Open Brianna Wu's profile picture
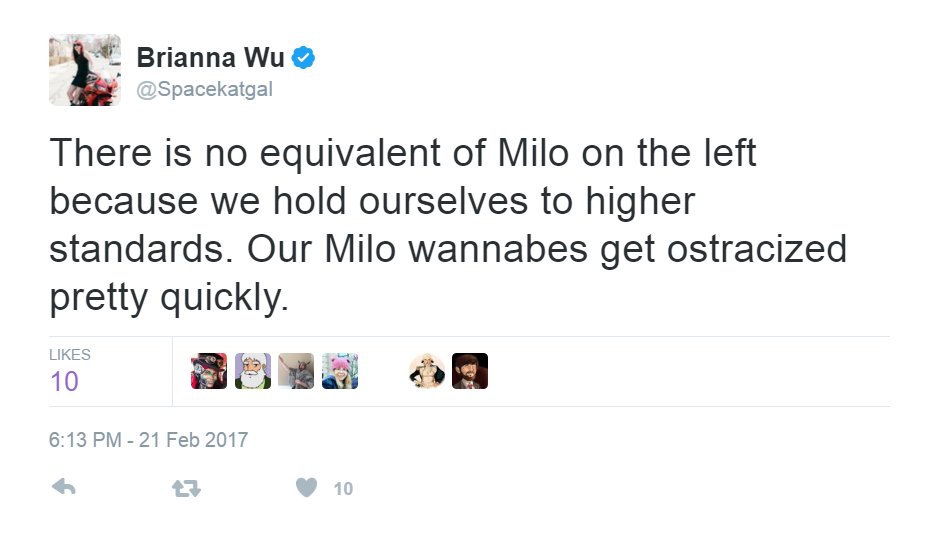 [x=85, y=70]
